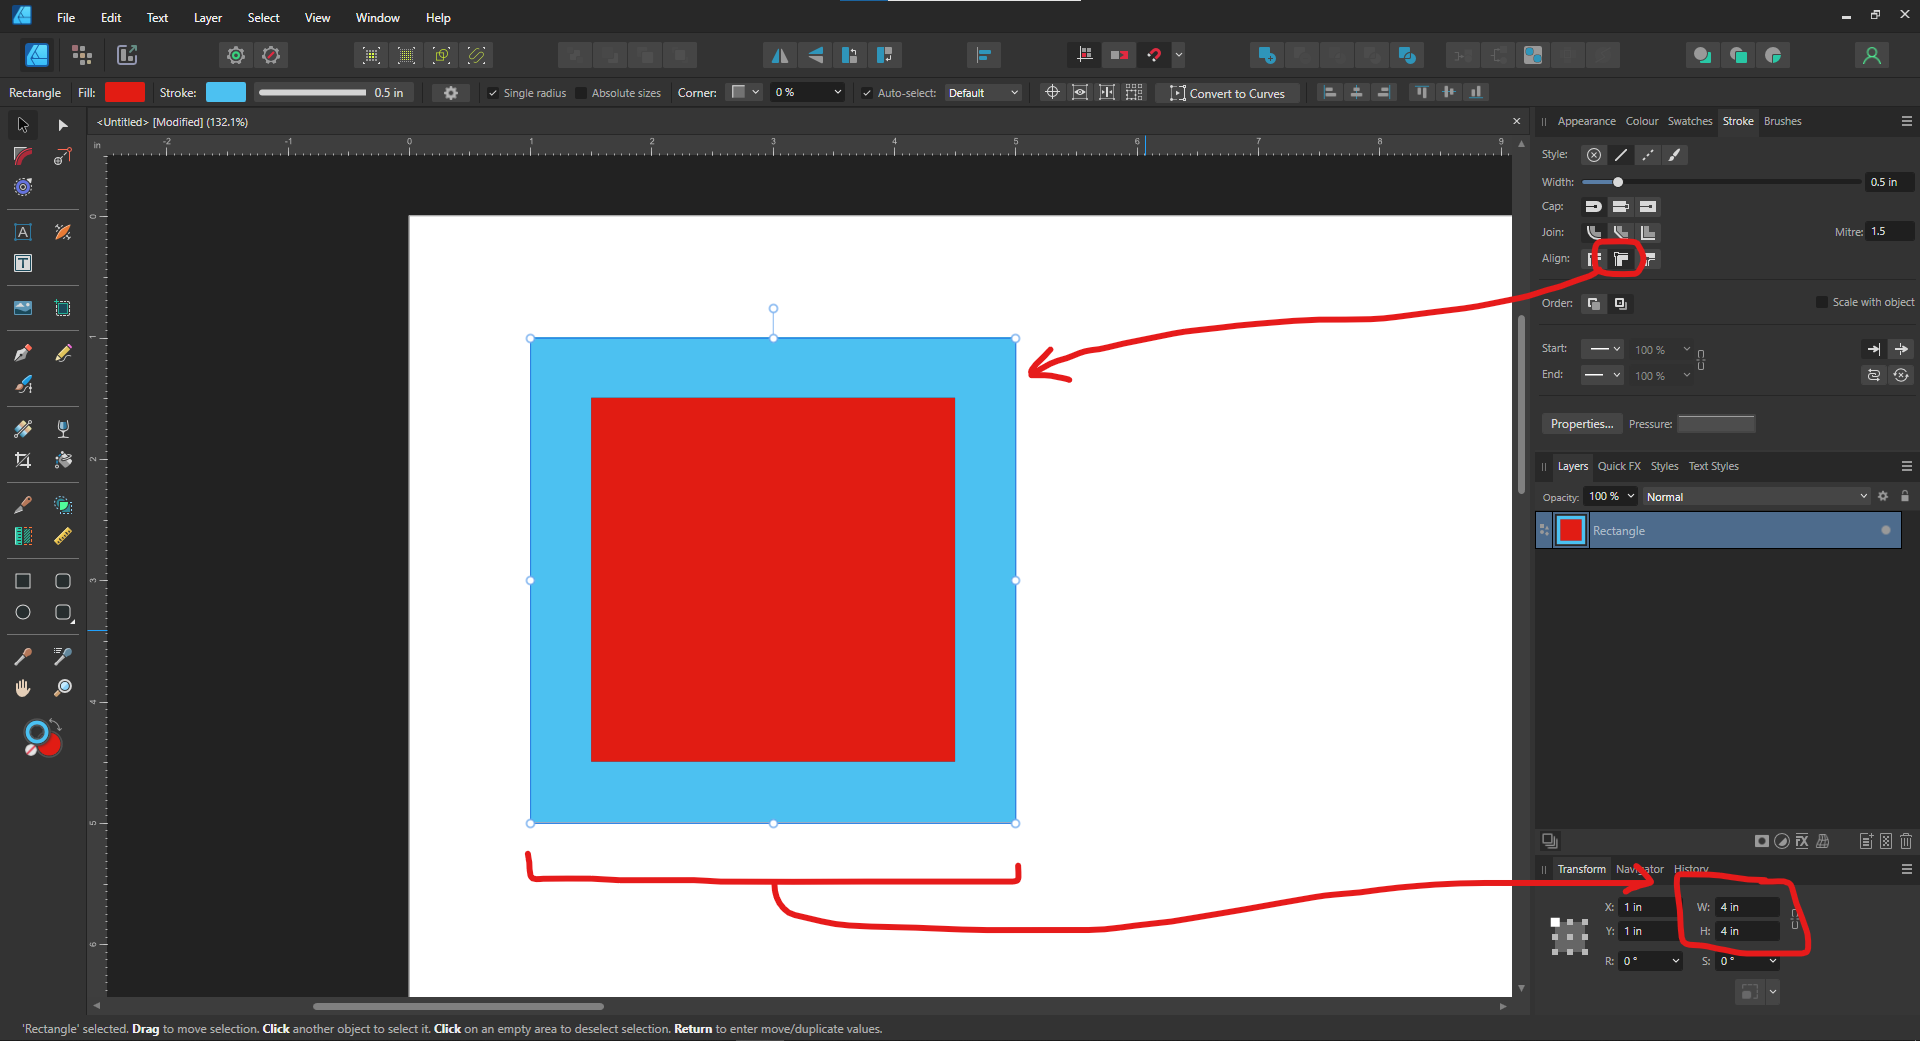
Task: Open the Normal blend mode dropdown
Action: point(1755,497)
